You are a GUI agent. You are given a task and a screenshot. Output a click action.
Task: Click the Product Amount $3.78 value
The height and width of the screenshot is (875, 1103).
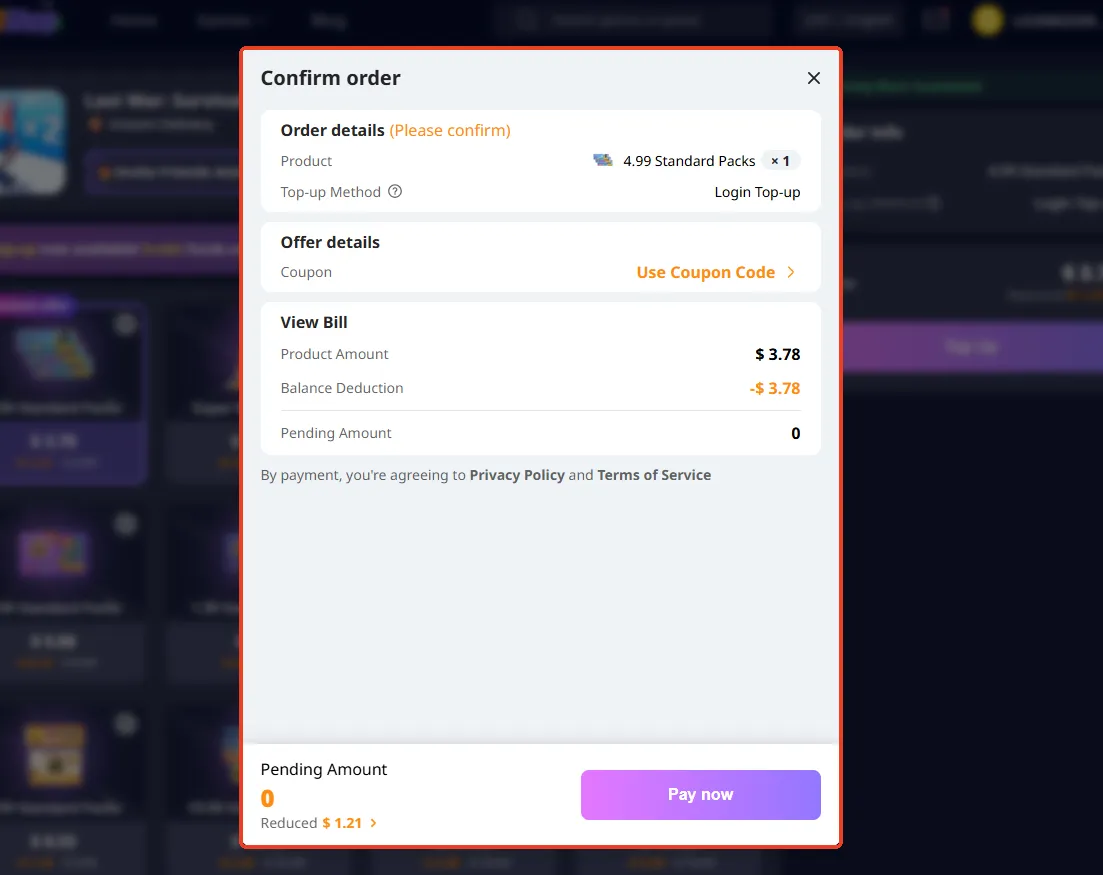[777, 354]
